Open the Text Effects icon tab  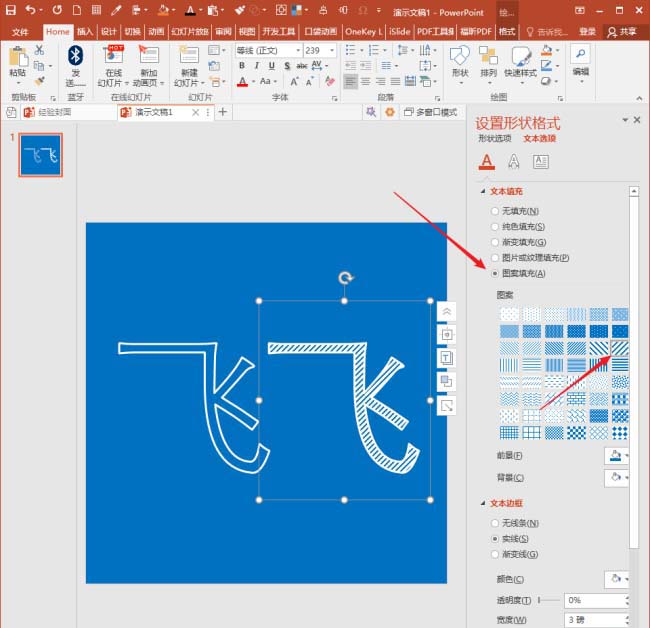pyautogui.click(x=514, y=162)
